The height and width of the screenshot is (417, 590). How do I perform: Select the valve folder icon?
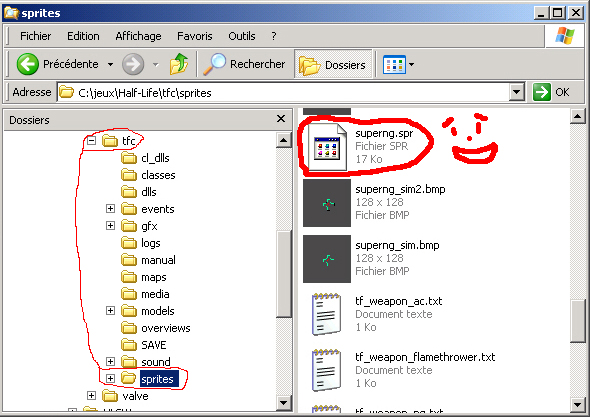[x=110, y=396]
